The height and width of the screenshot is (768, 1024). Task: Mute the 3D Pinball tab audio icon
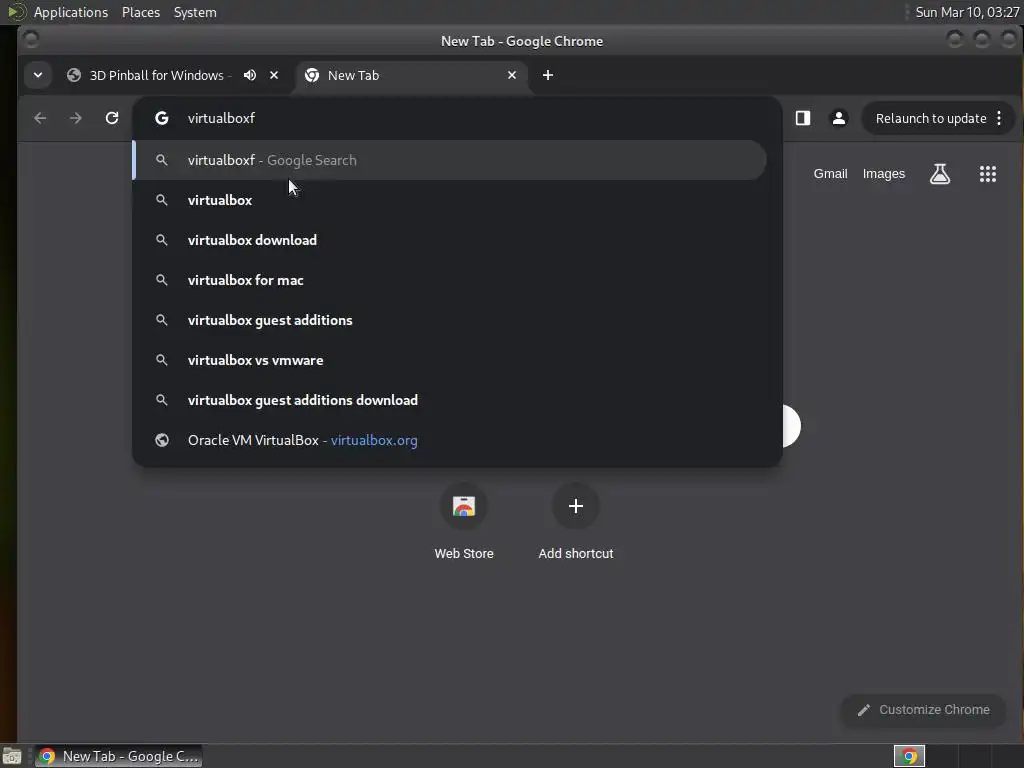pyautogui.click(x=249, y=75)
